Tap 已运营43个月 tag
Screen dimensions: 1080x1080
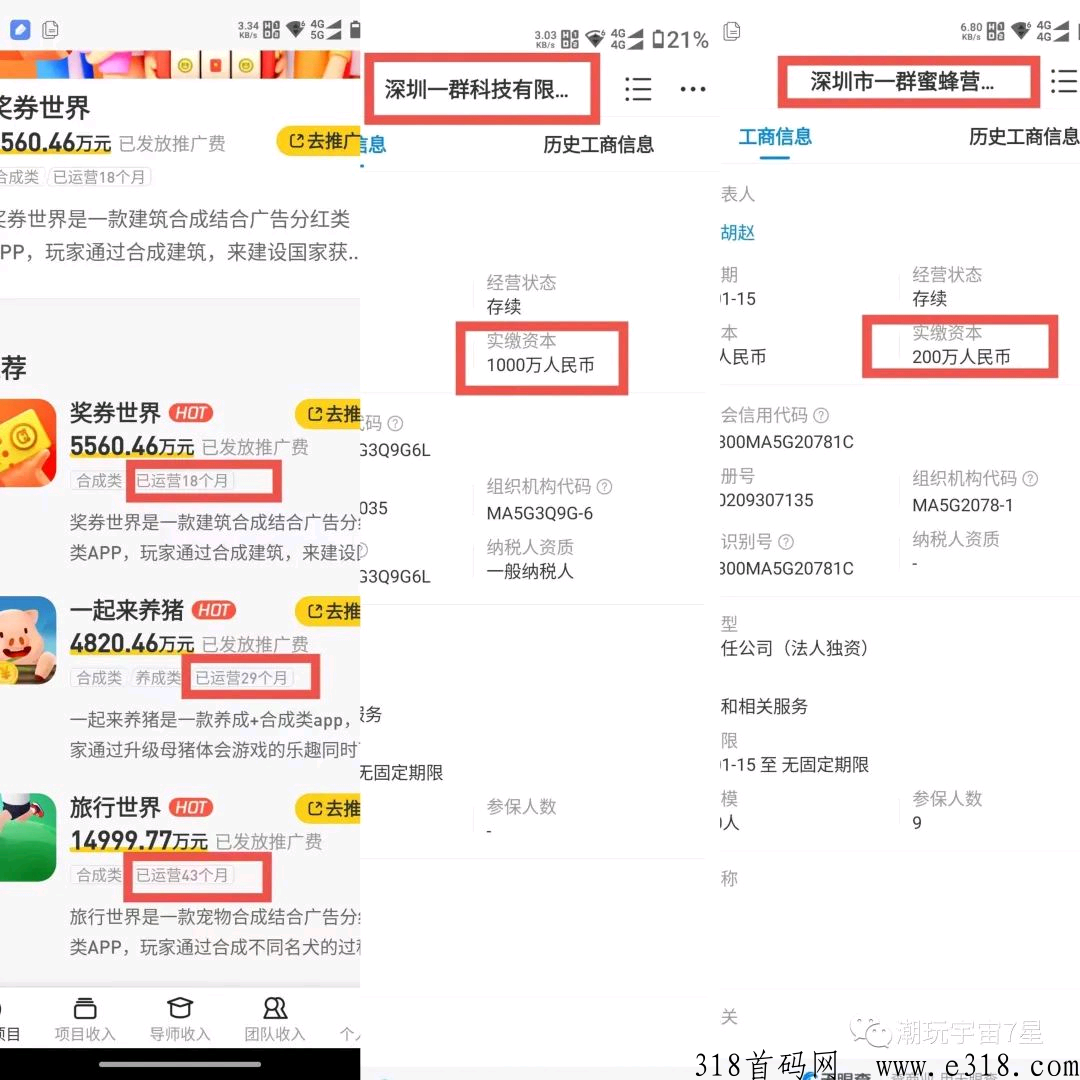(182, 875)
